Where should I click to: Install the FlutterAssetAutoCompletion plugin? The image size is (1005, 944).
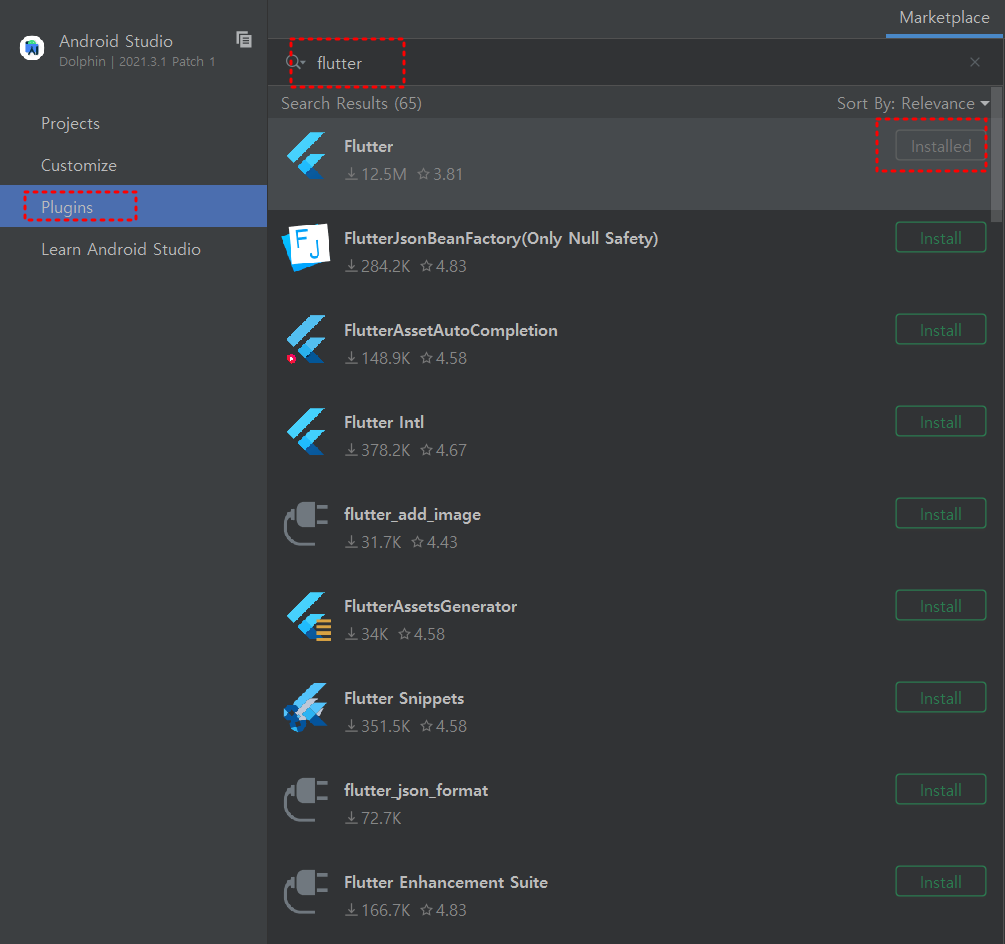pos(940,330)
